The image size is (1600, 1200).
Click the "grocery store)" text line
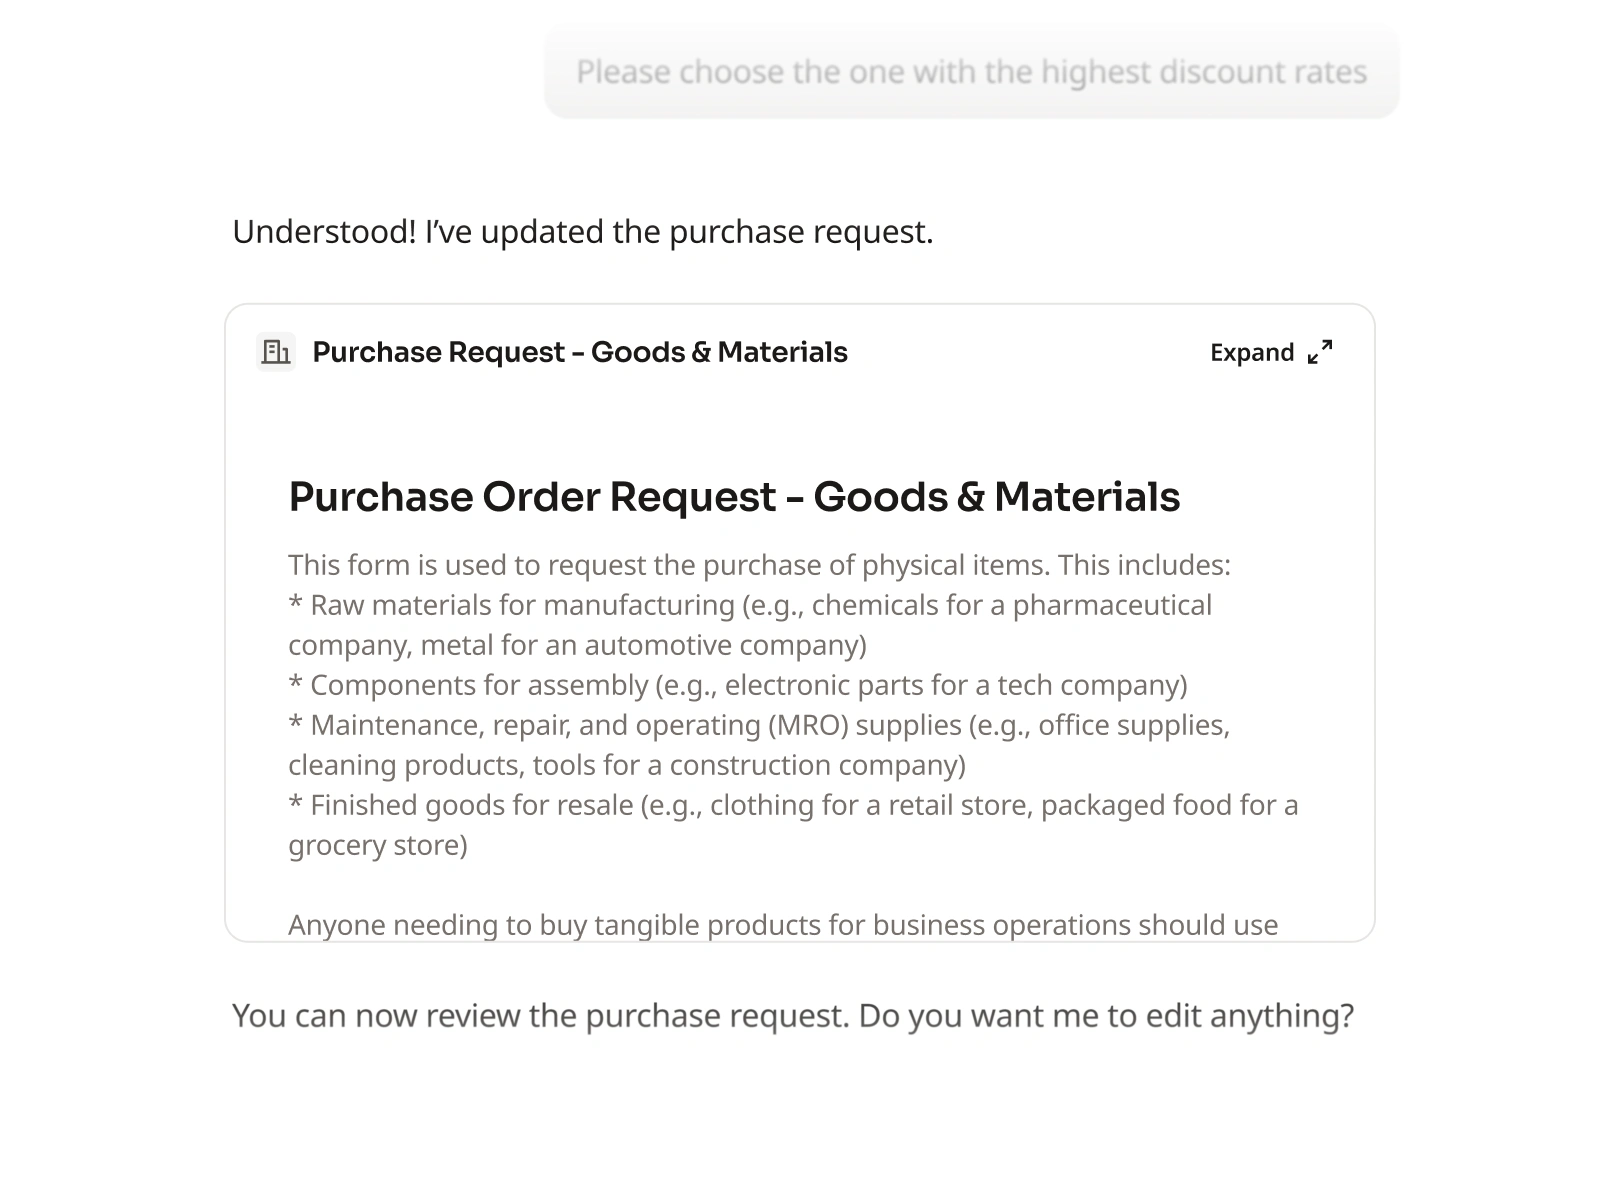tap(378, 845)
